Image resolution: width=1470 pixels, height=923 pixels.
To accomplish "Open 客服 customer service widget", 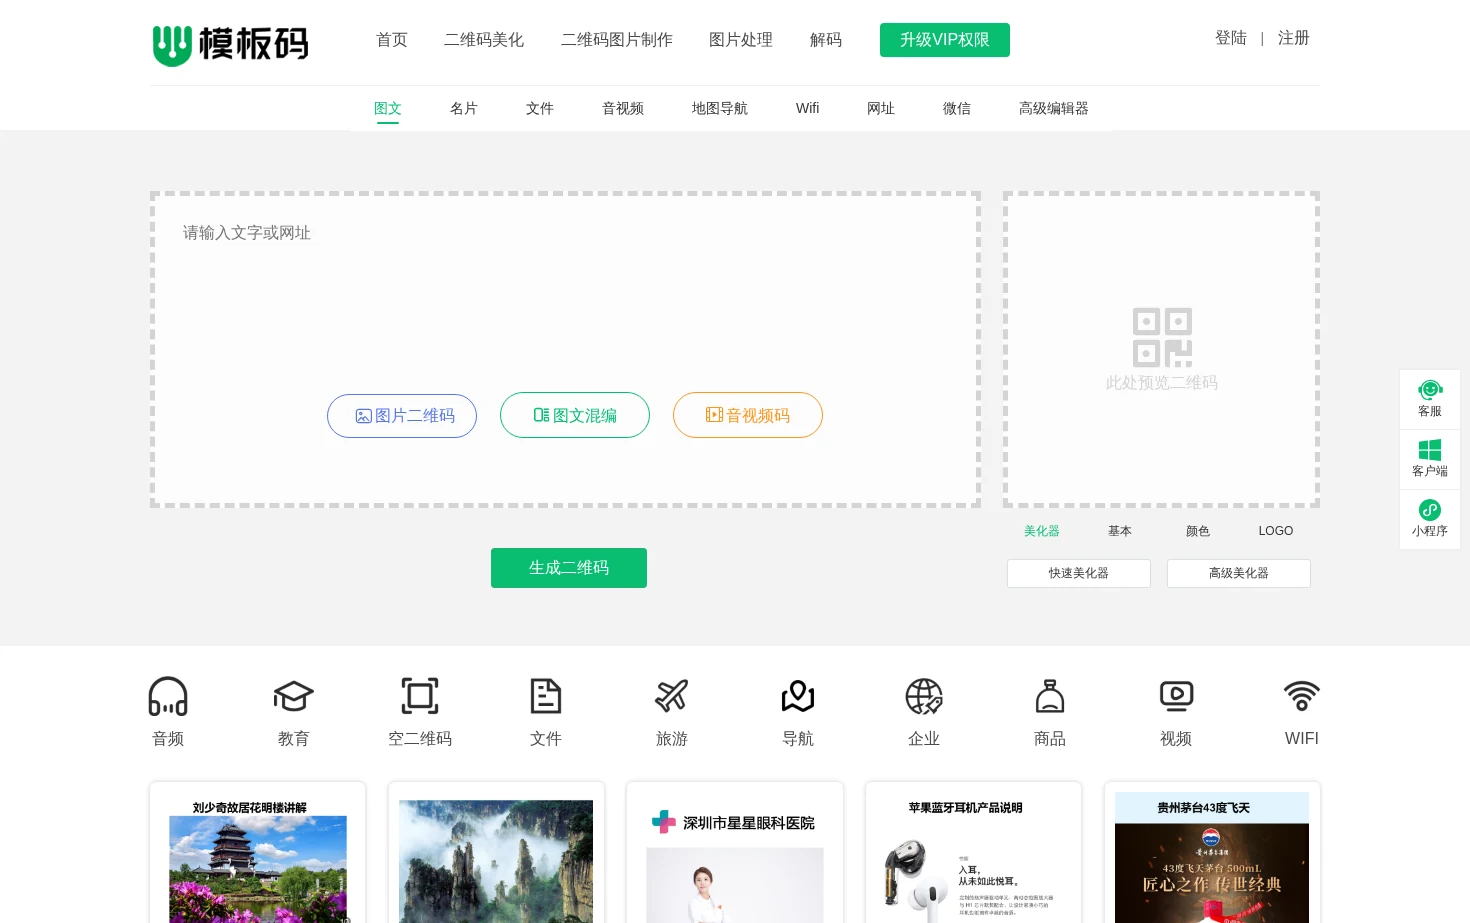I will [1430, 399].
